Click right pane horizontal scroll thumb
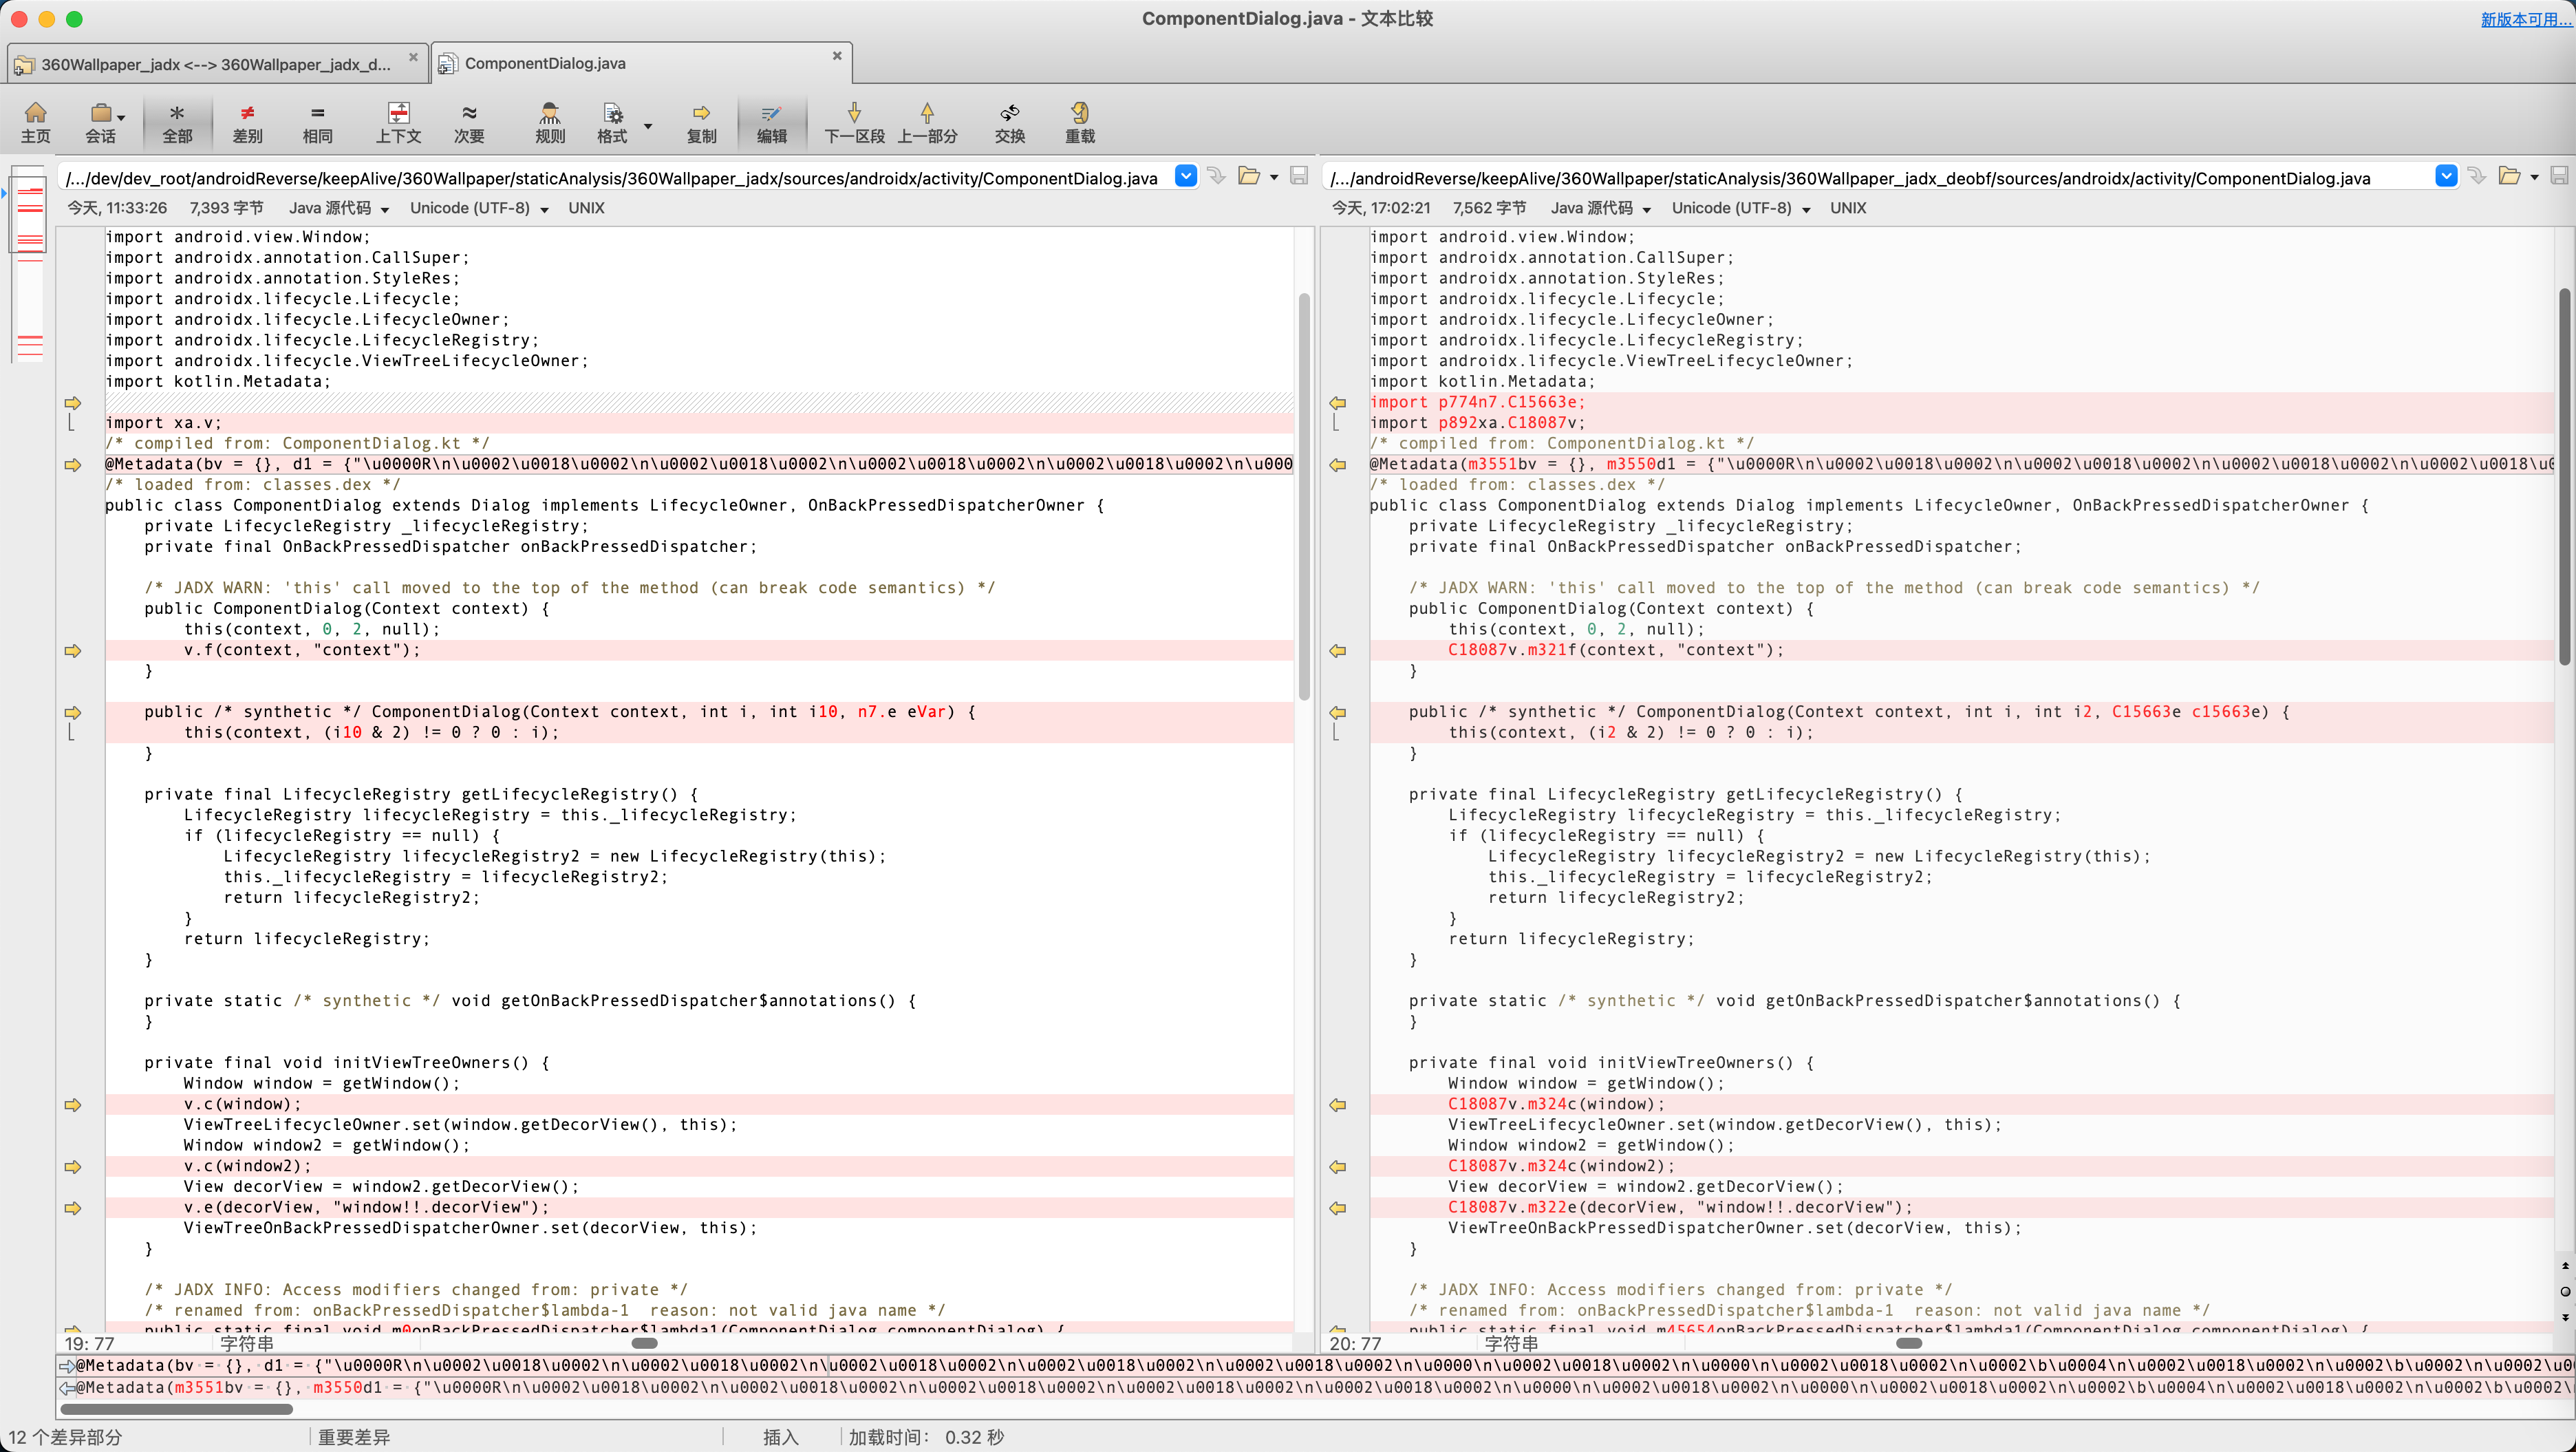Viewport: 2576px width, 1452px height. coord(1909,1343)
